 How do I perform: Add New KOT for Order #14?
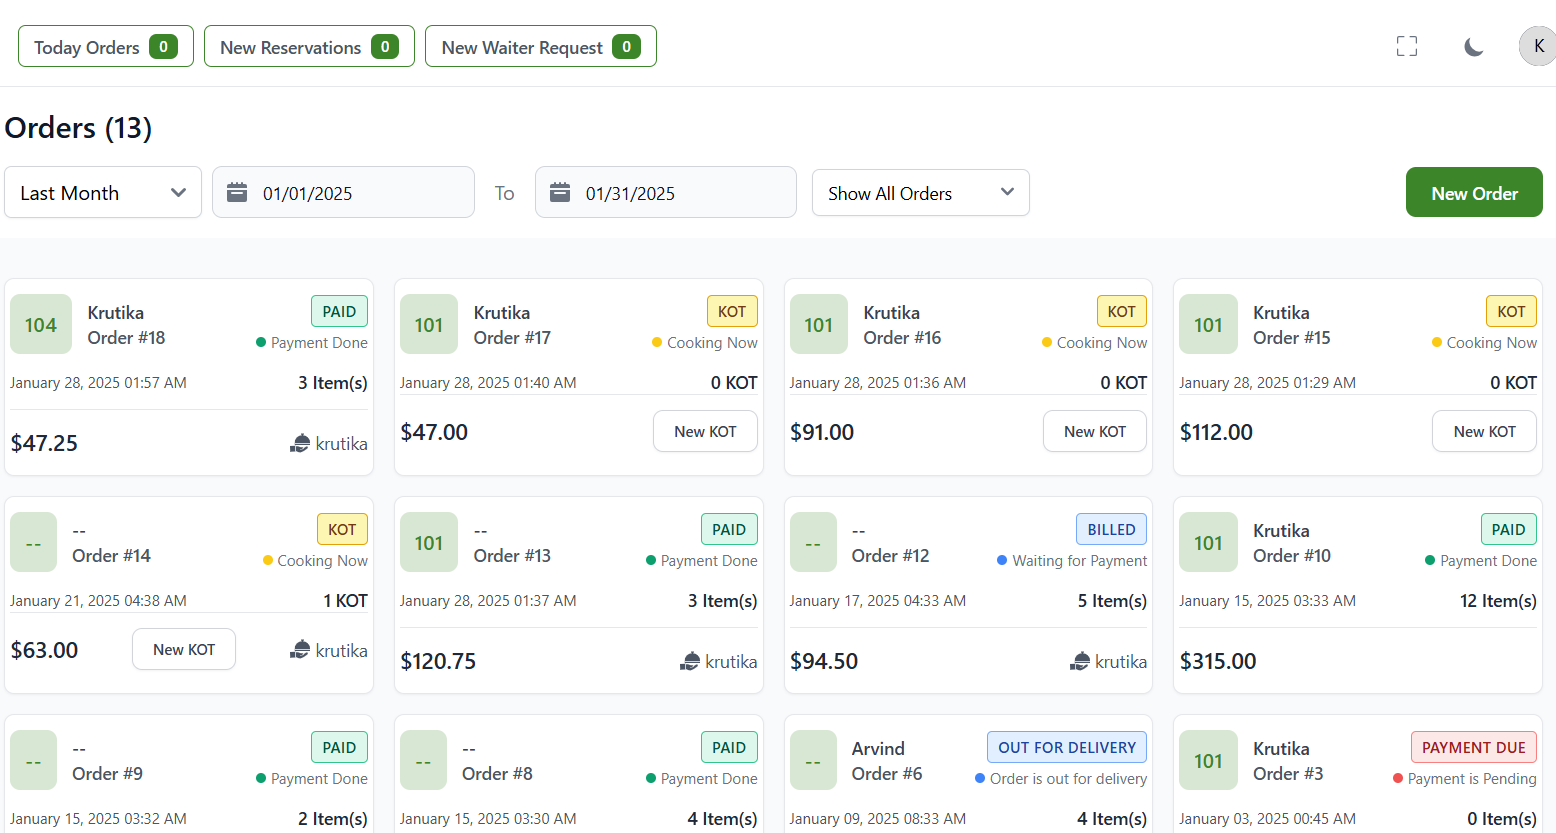click(x=184, y=649)
